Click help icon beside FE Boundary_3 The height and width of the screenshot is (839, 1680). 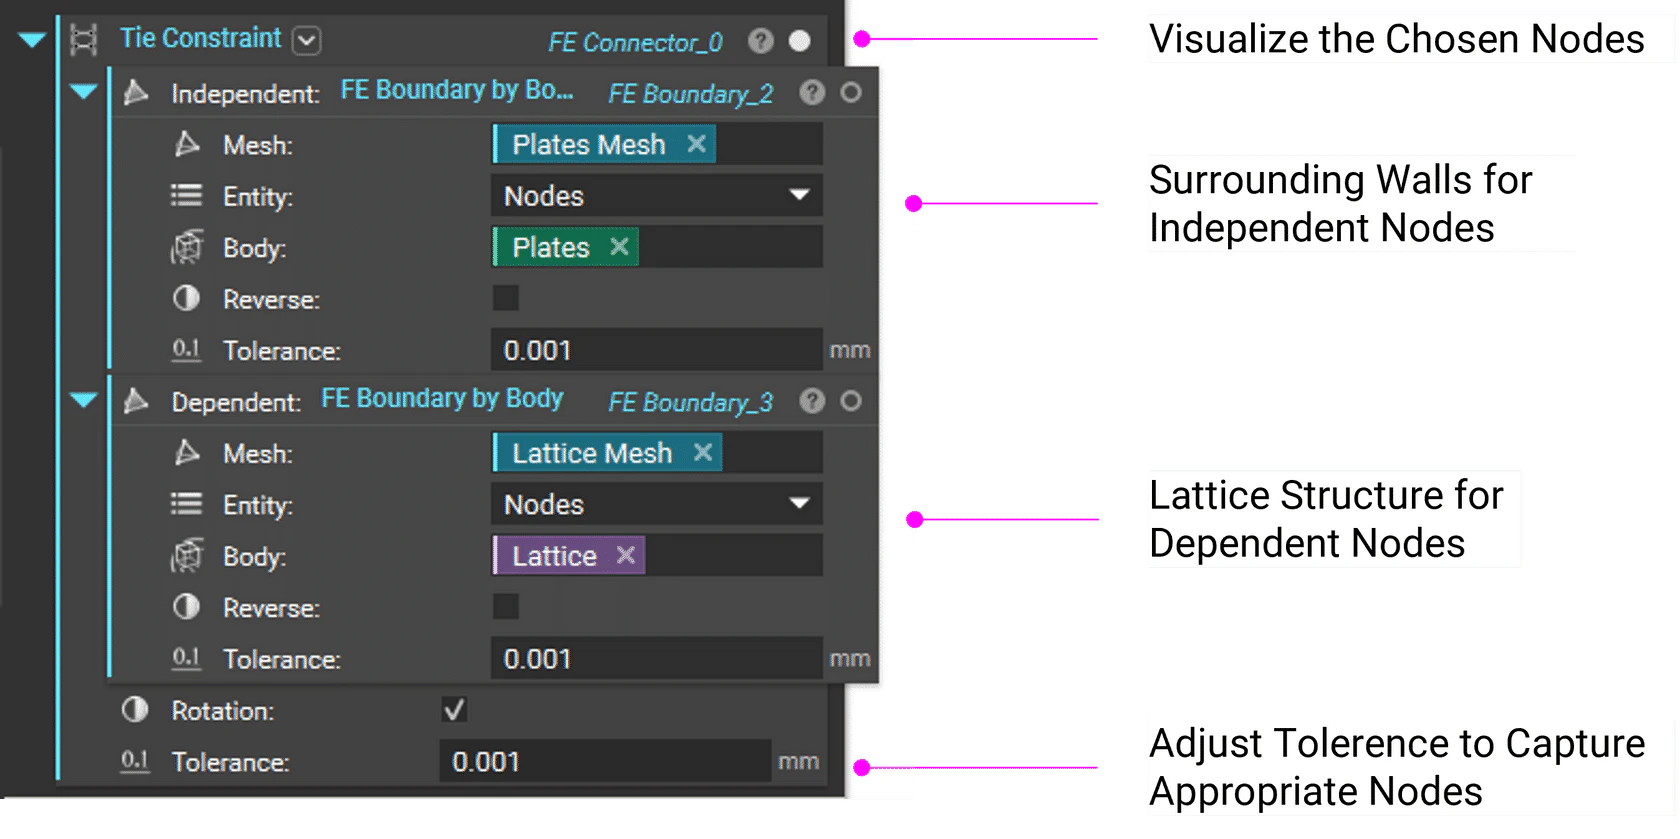click(812, 401)
